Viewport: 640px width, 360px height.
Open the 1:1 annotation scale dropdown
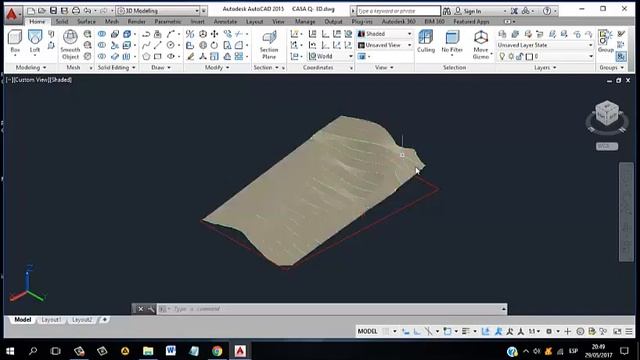(x=534, y=331)
